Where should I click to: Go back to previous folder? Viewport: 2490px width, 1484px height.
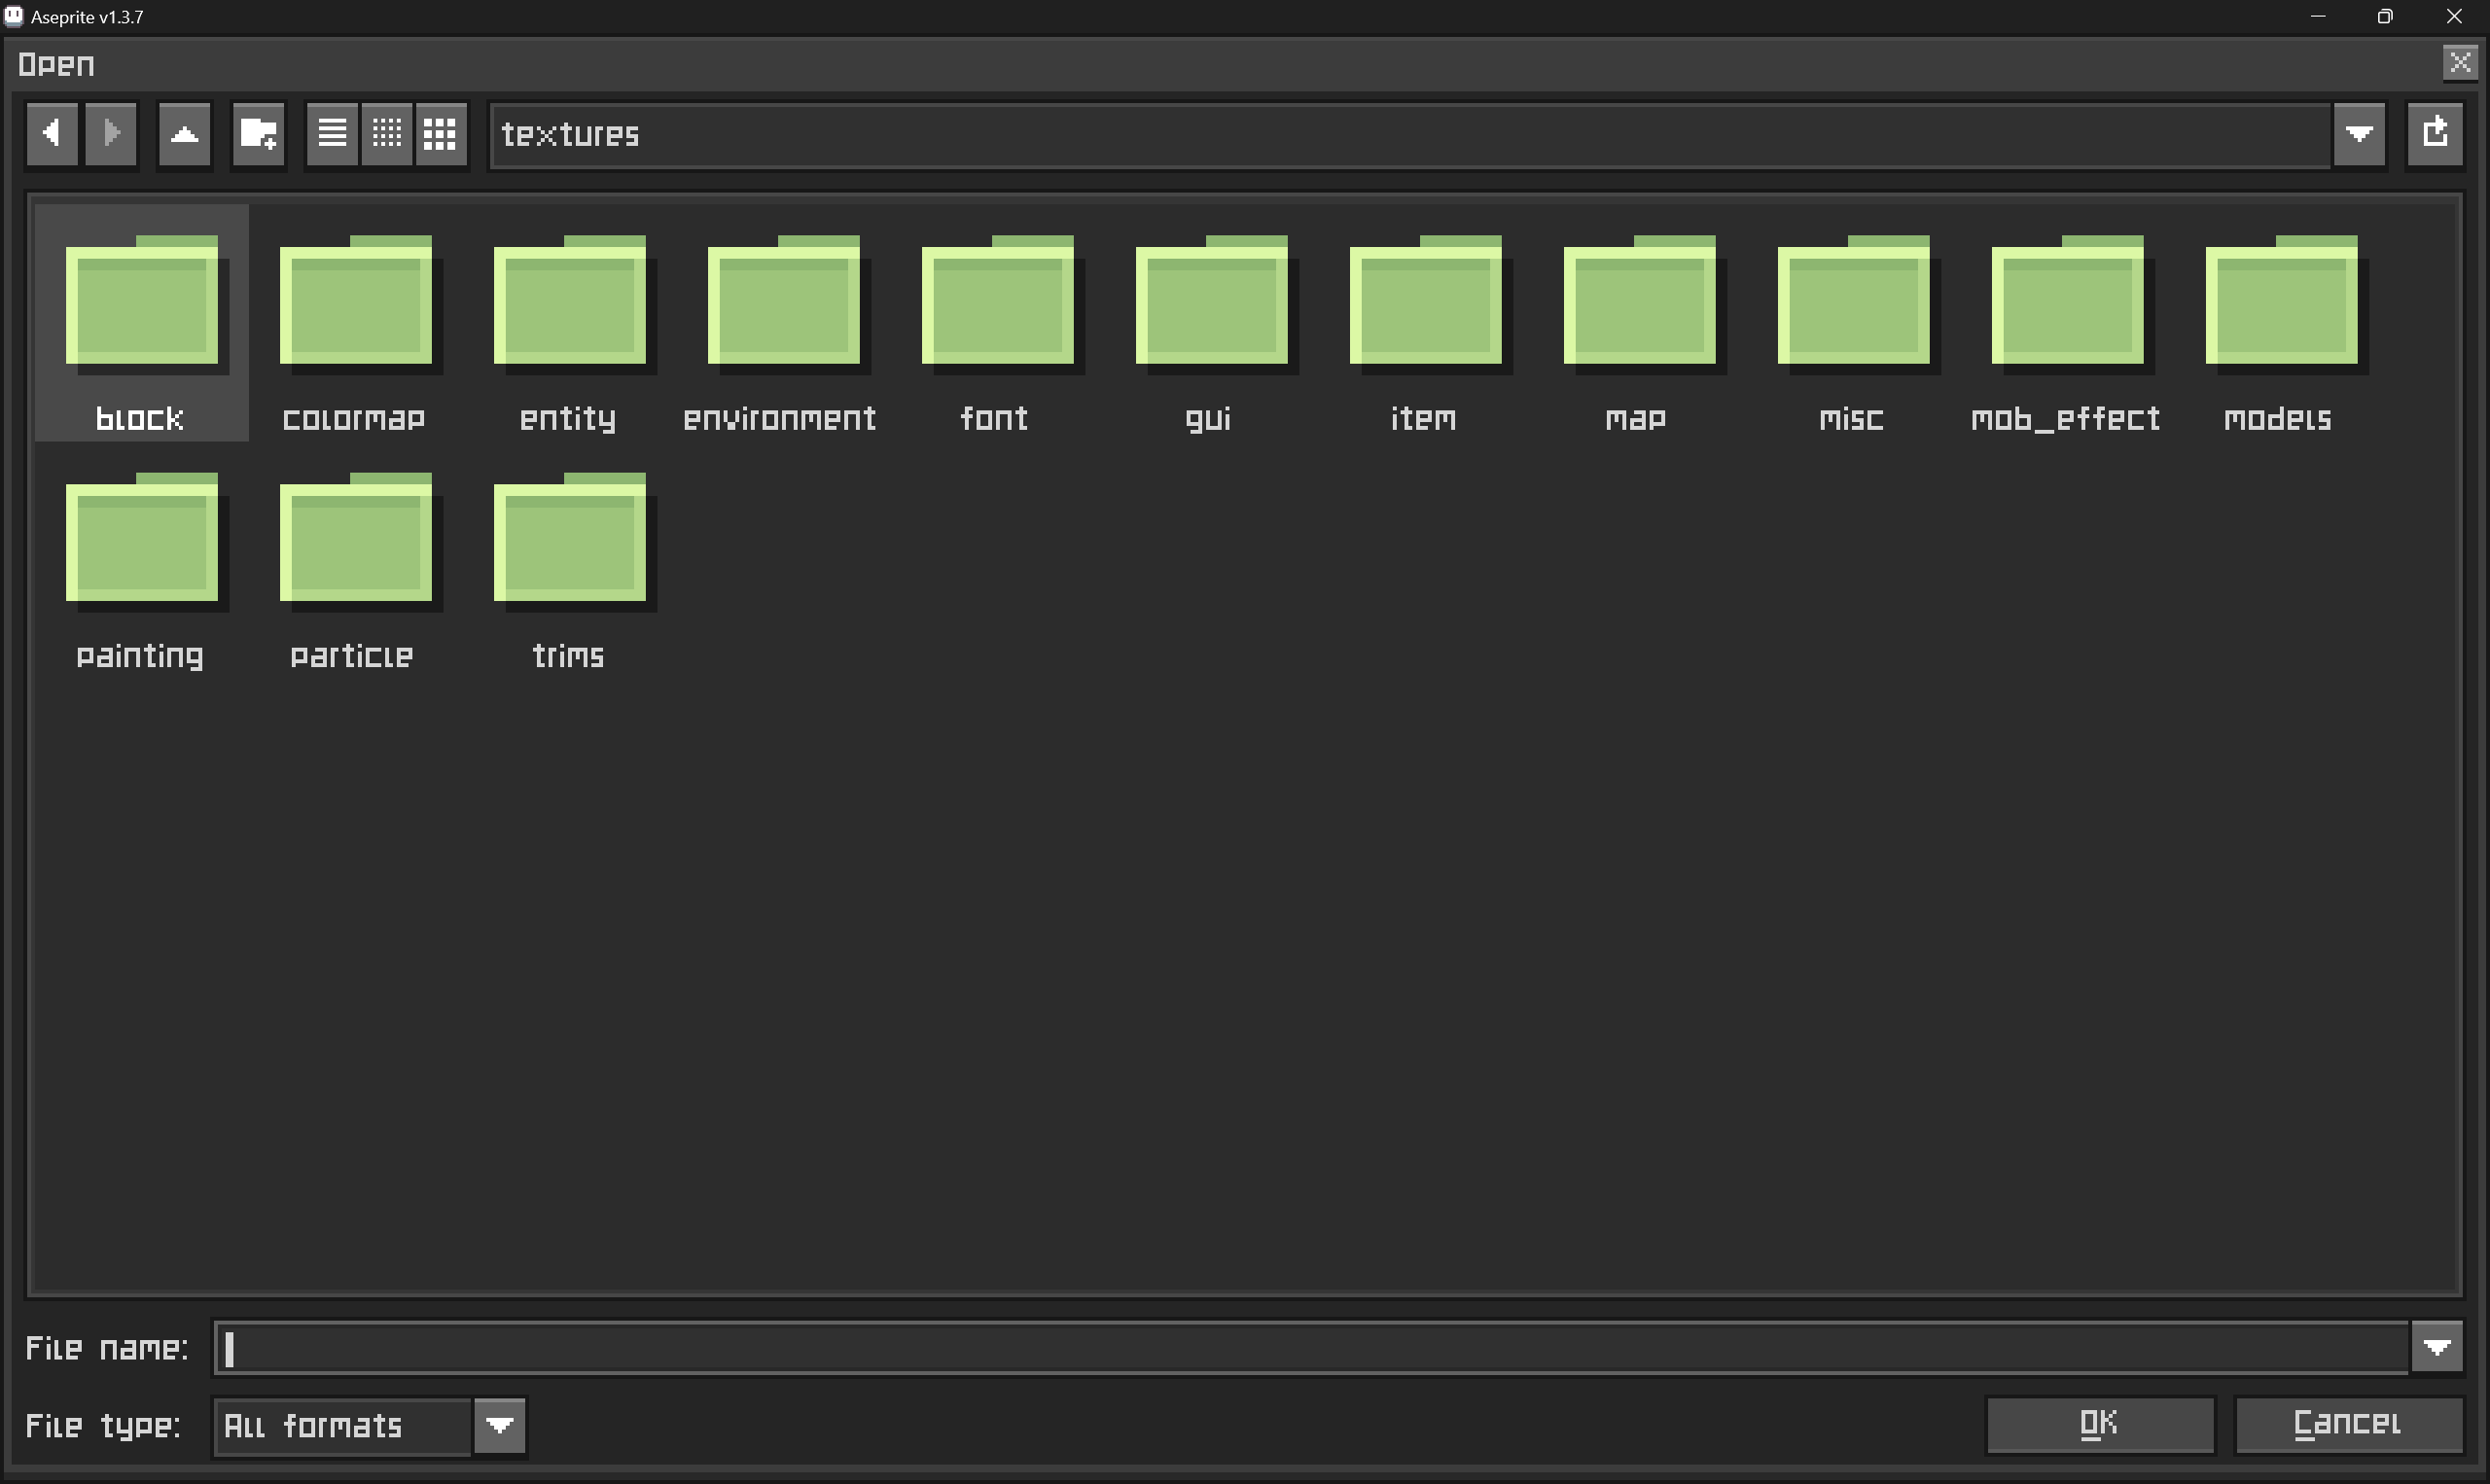click(x=52, y=133)
